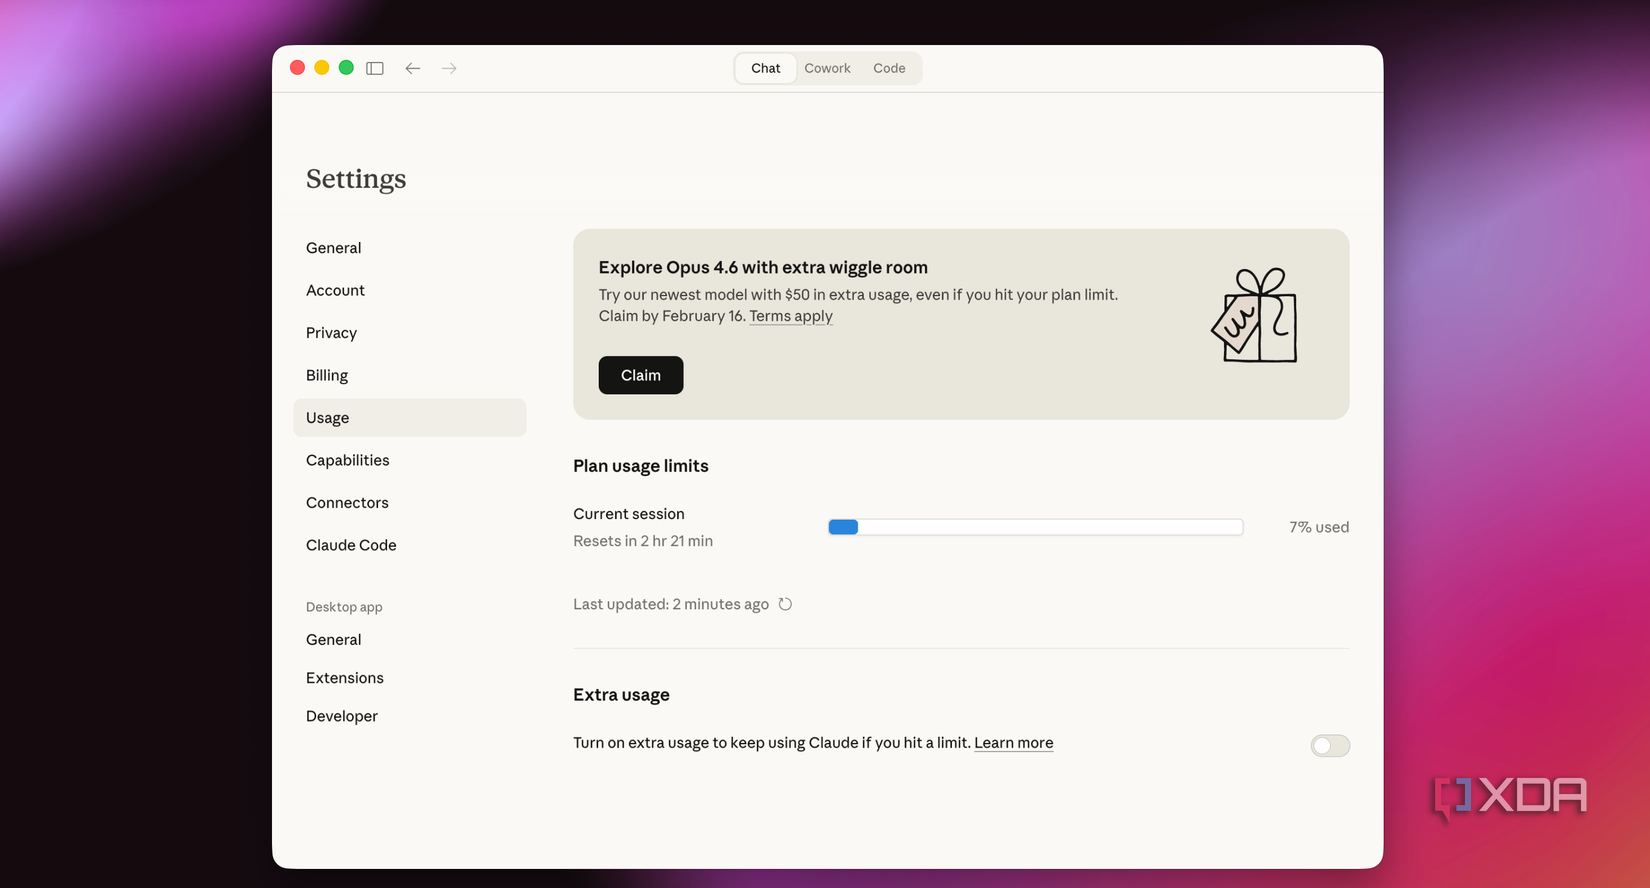Screen dimensions: 1650x888
Task: Click 'Explore Opus 4.6 with extra wiggle room' heading
Action: coord(763,267)
